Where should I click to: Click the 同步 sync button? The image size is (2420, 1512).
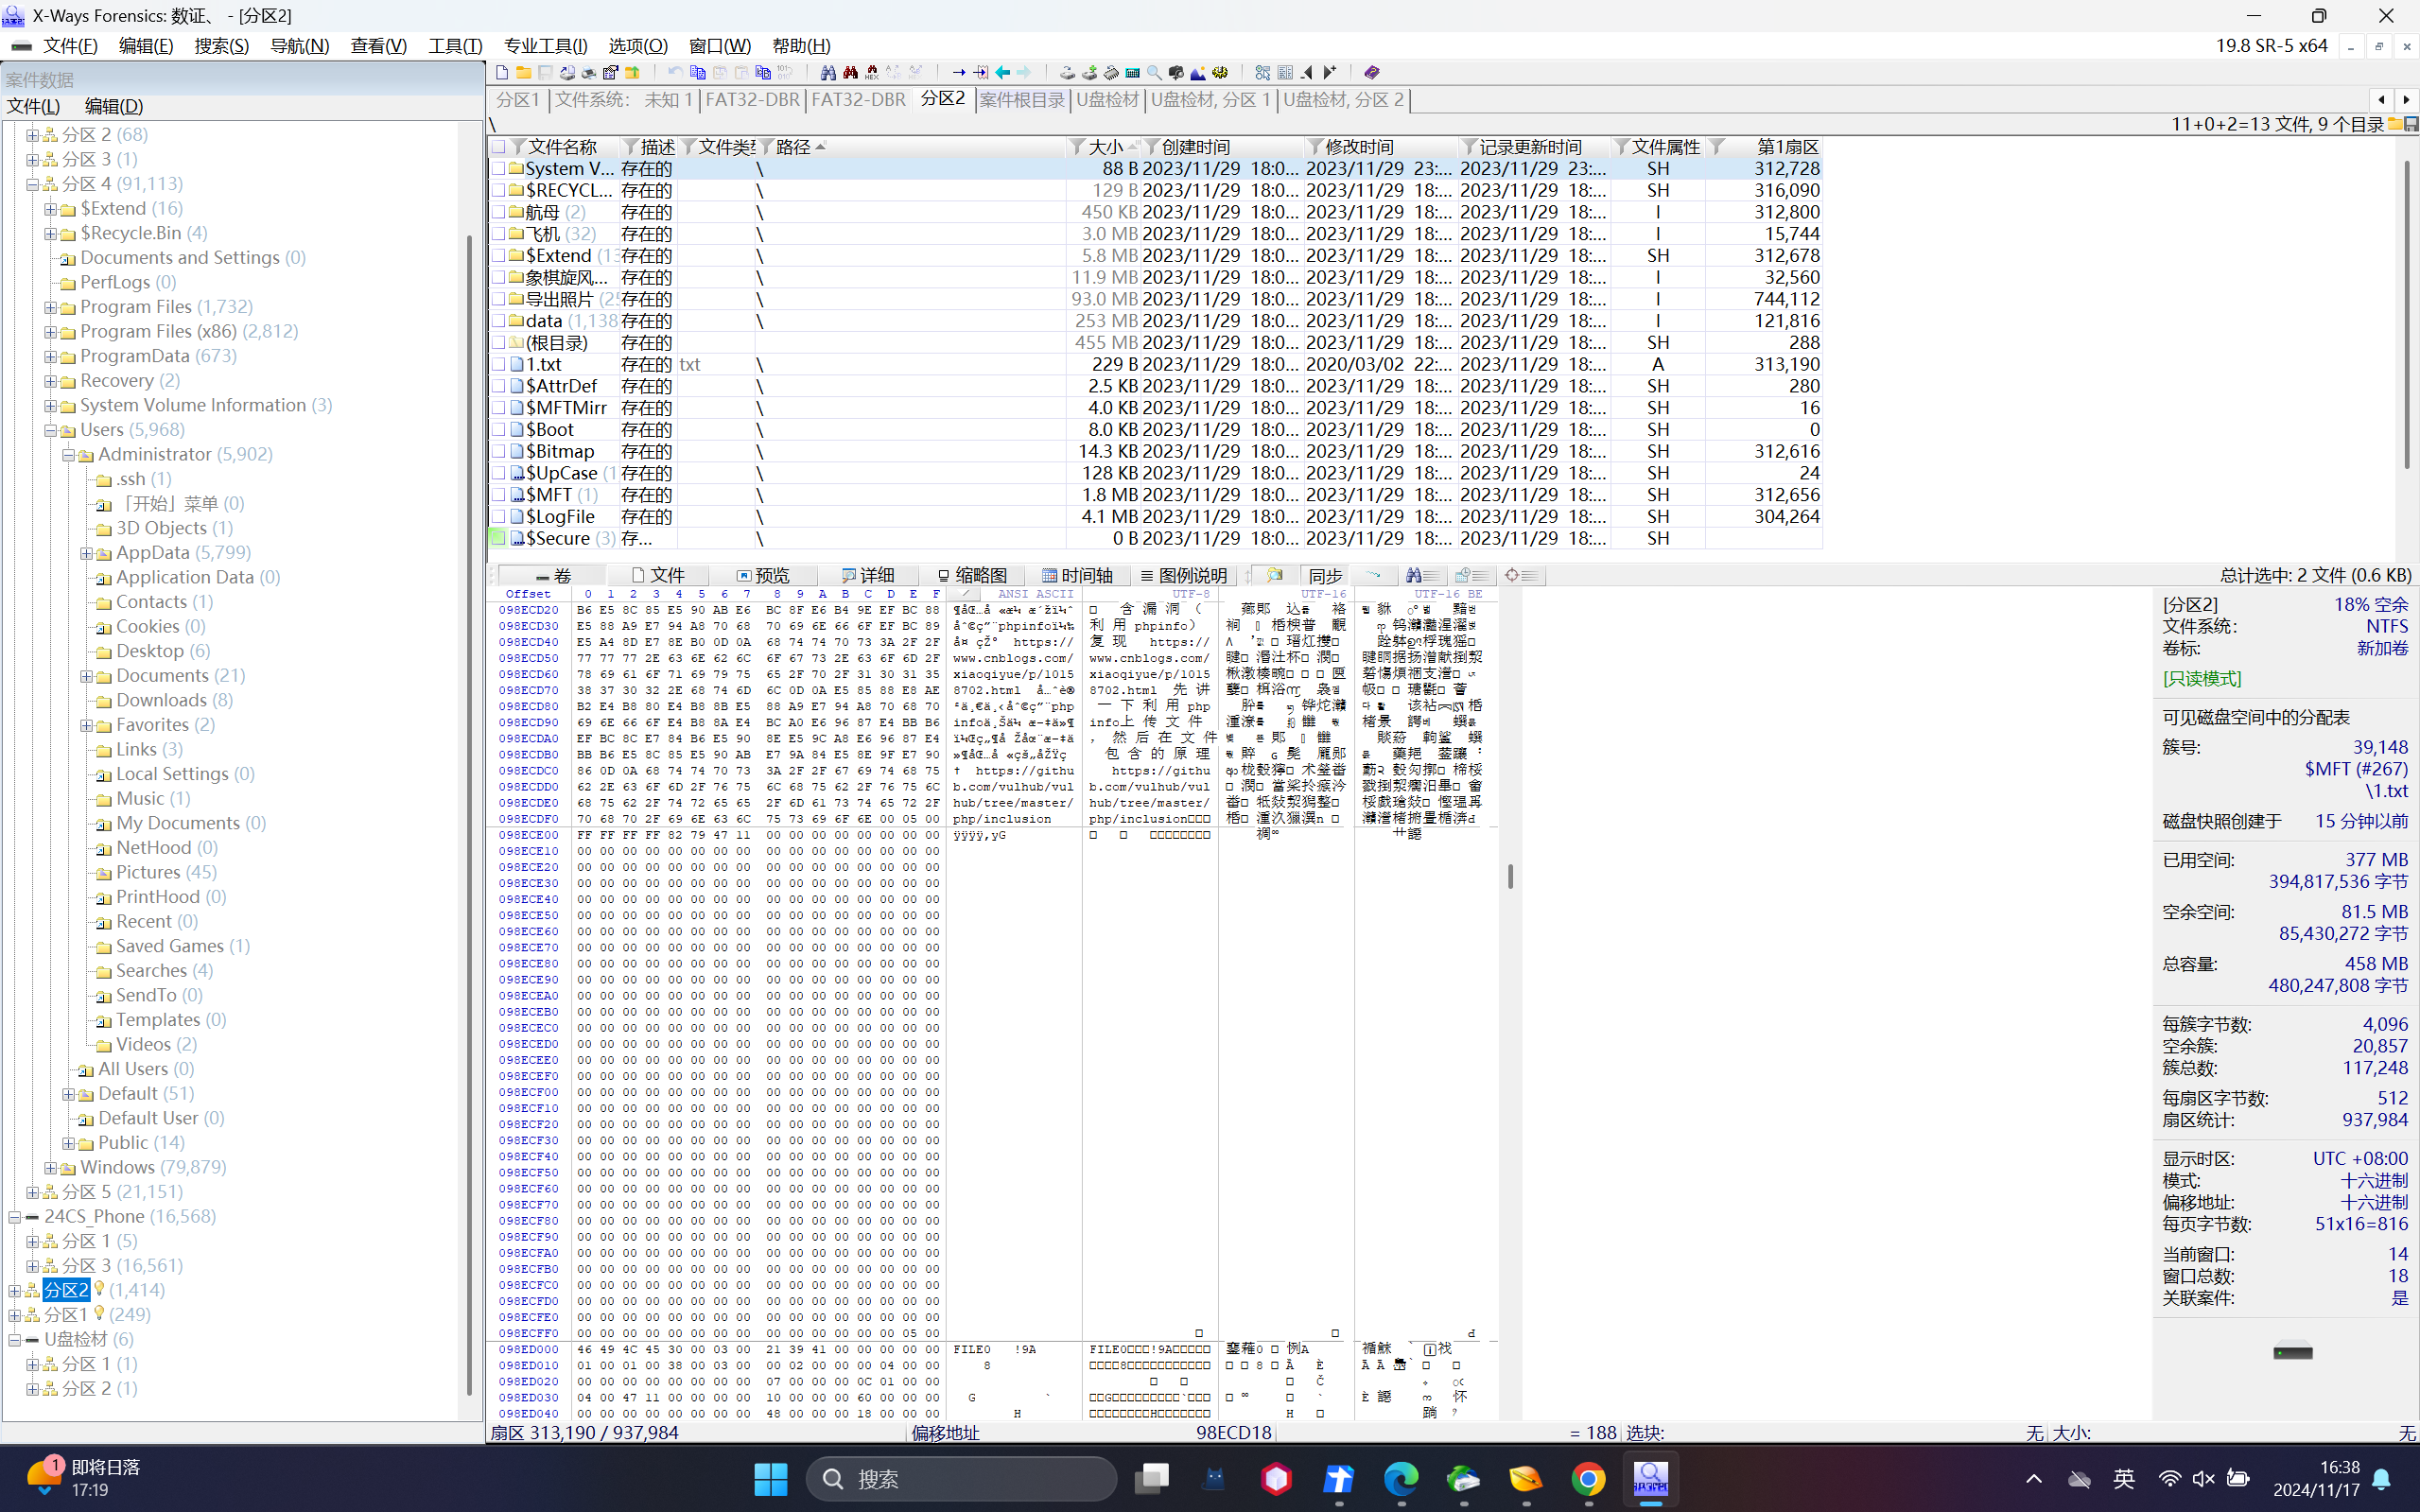coord(1325,576)
